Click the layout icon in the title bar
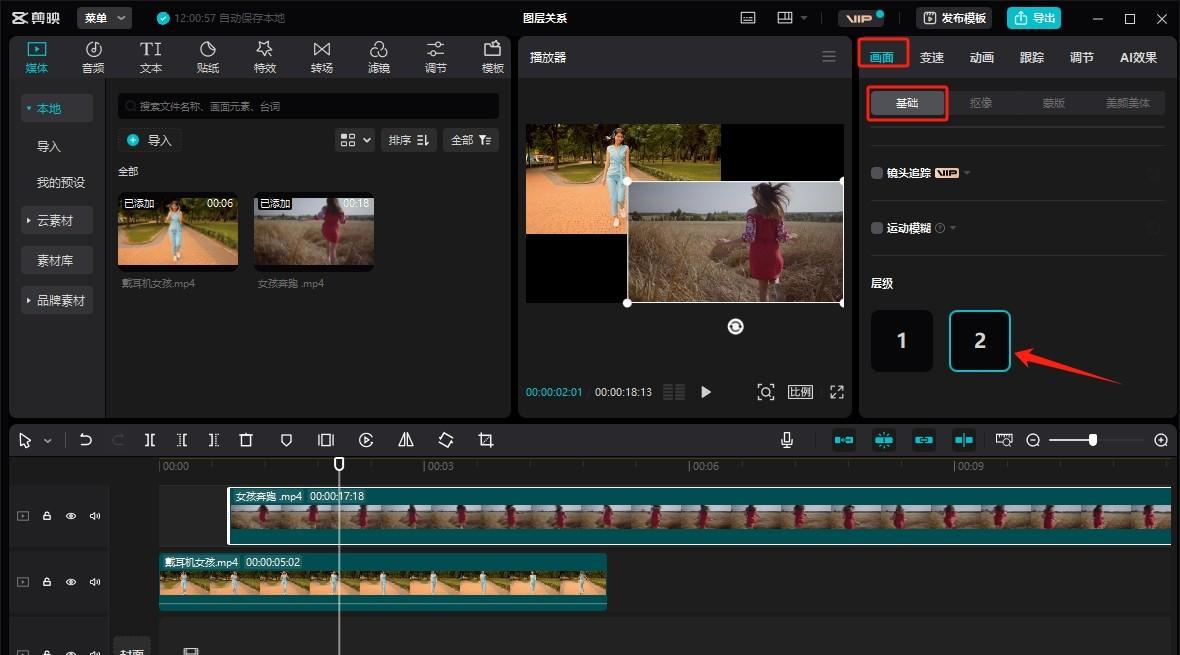This screenshot has width=1180, height=655. click(785, 18)
